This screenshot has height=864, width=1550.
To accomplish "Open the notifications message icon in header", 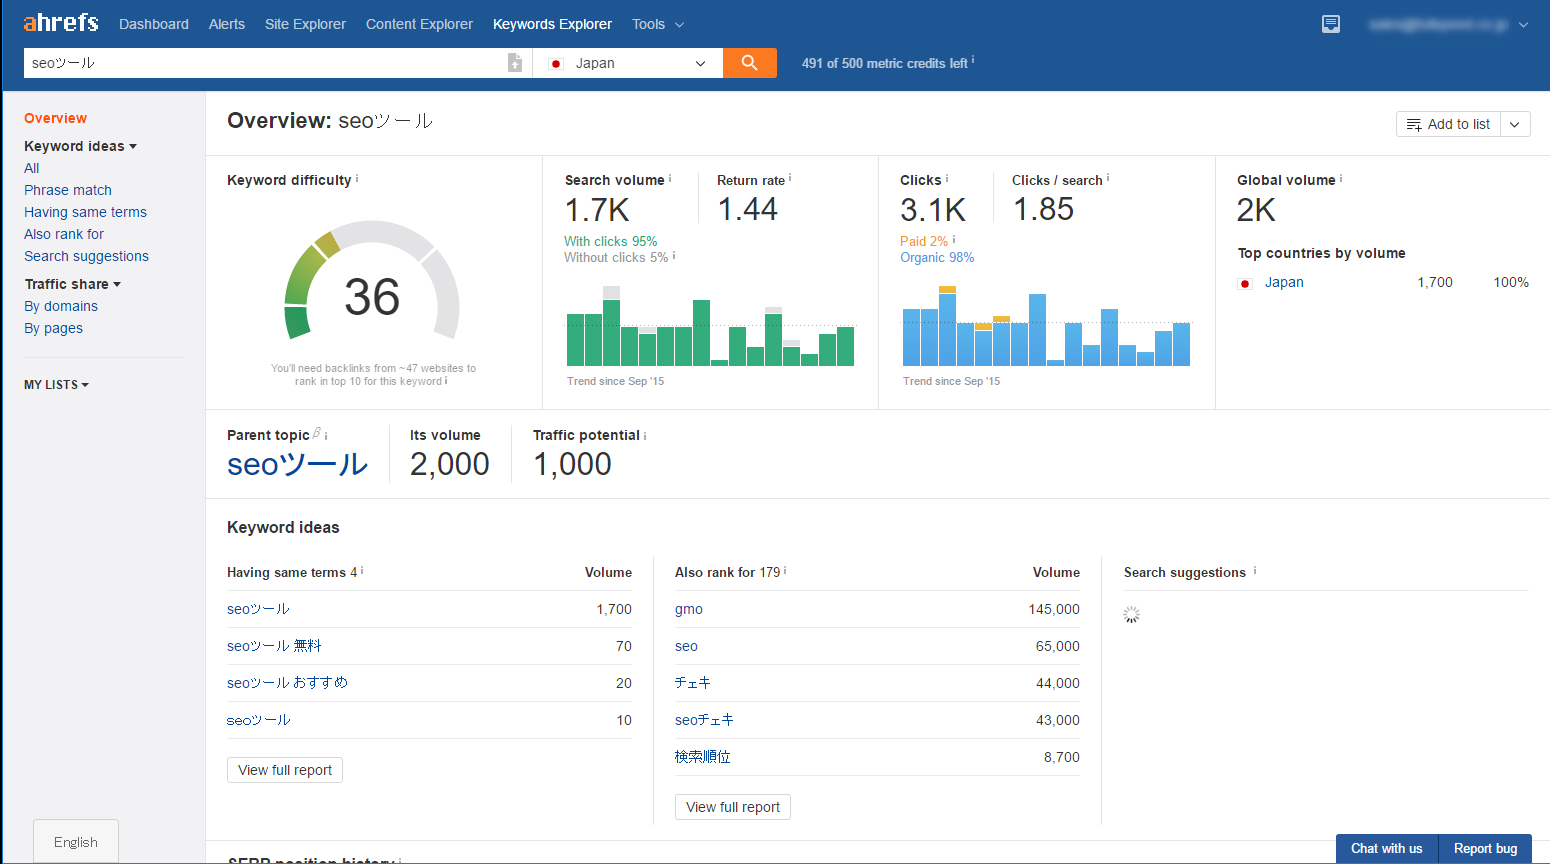I will point(1331,24).
